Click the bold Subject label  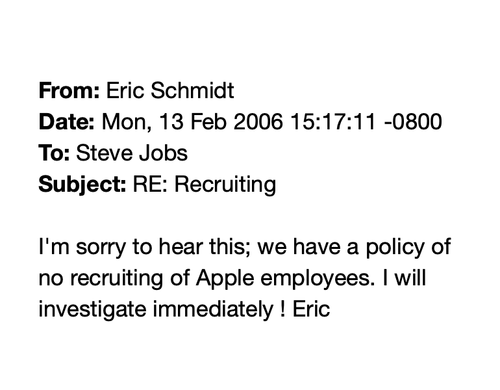(x=83, y=185)
